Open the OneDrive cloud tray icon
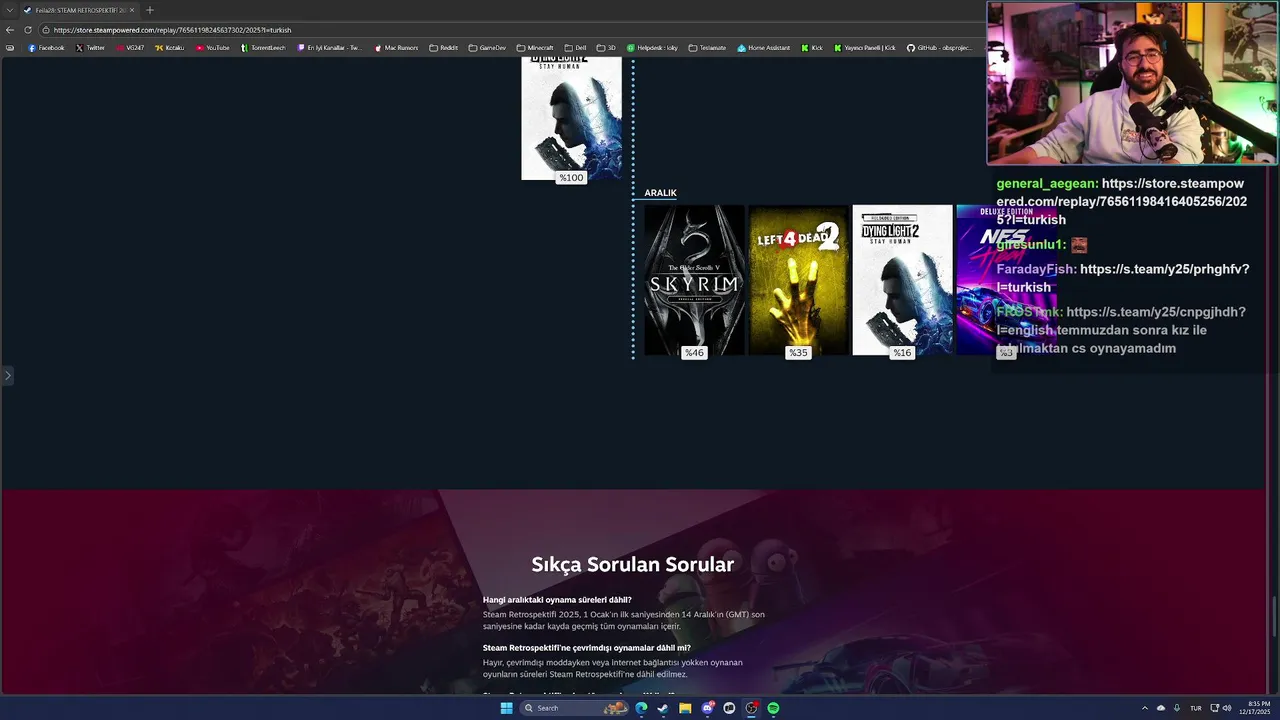 coord(1161,708)
